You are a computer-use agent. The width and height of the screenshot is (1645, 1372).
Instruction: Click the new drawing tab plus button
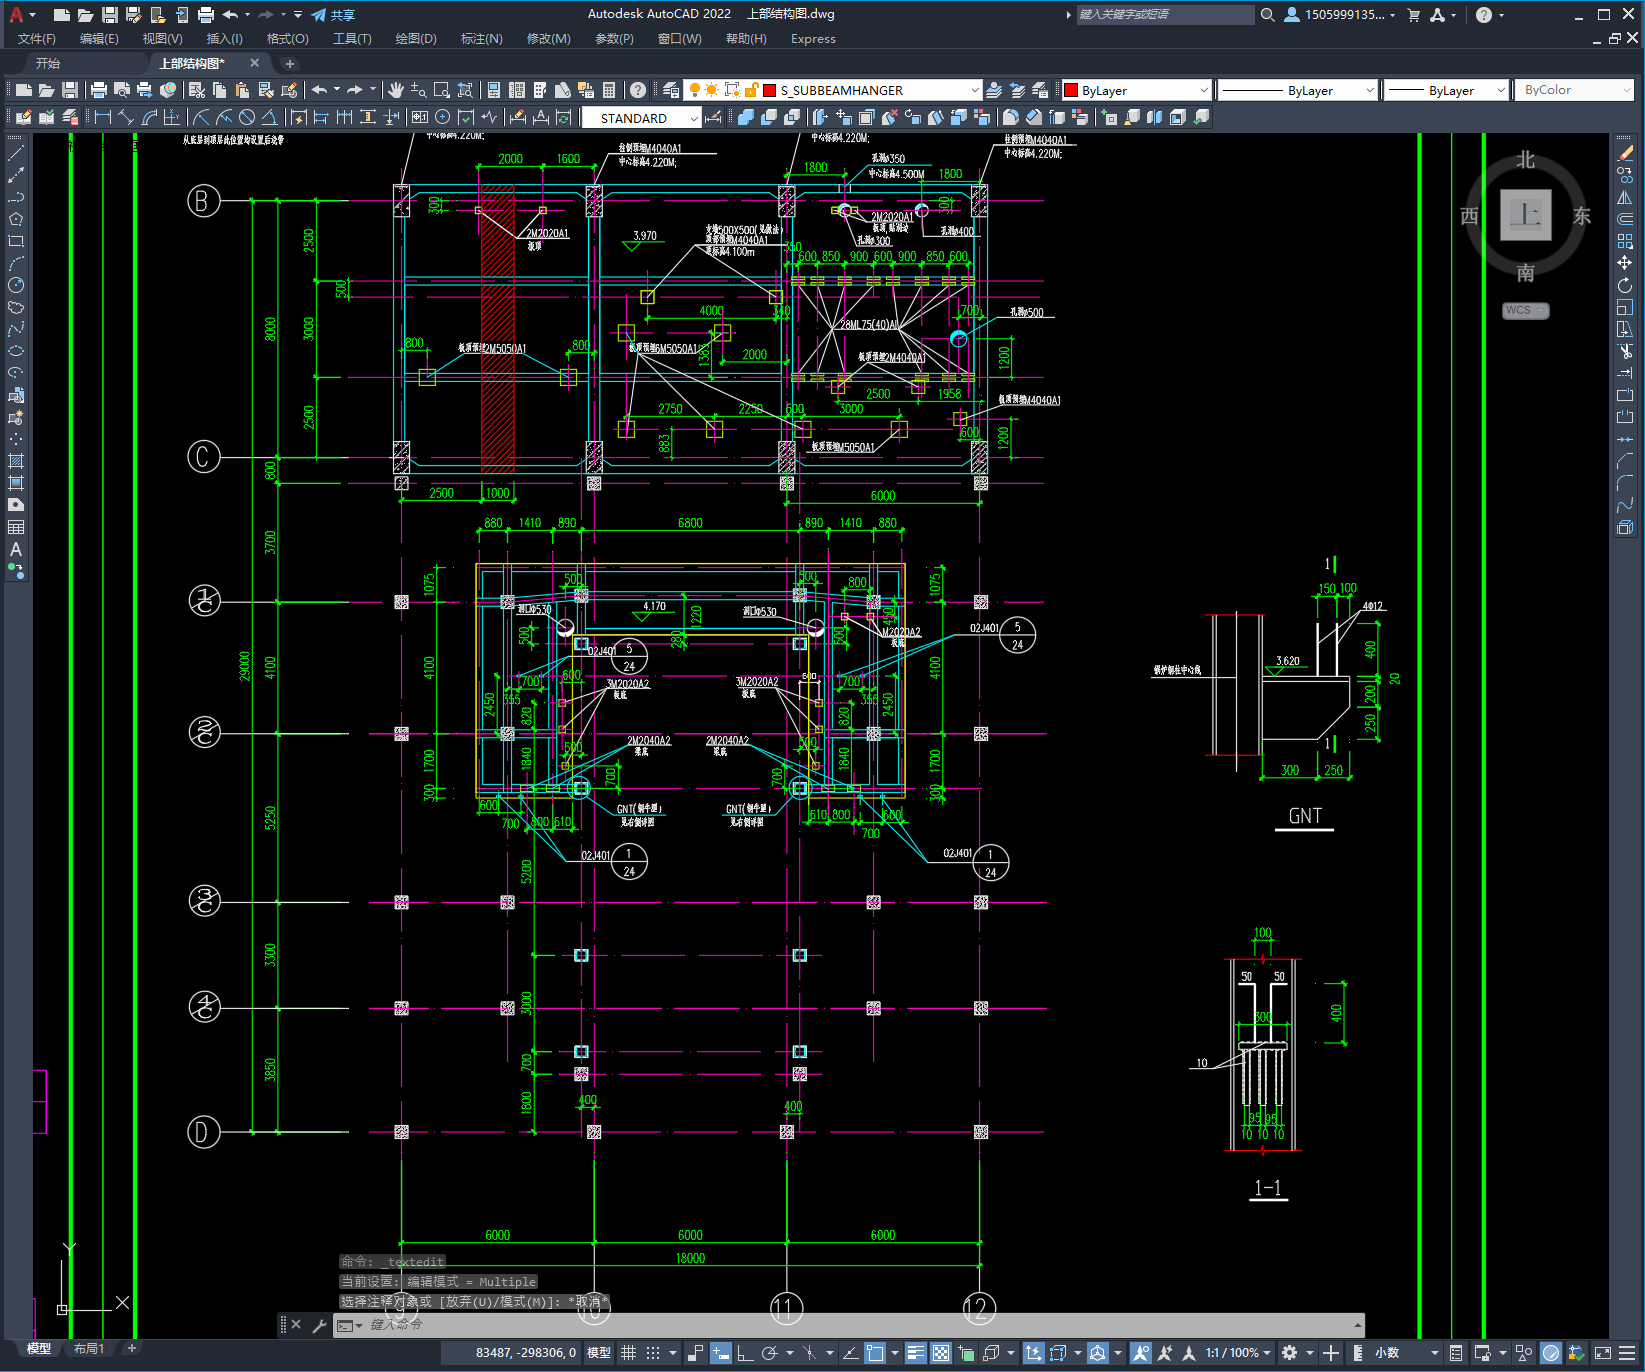(x=290, y=63)
